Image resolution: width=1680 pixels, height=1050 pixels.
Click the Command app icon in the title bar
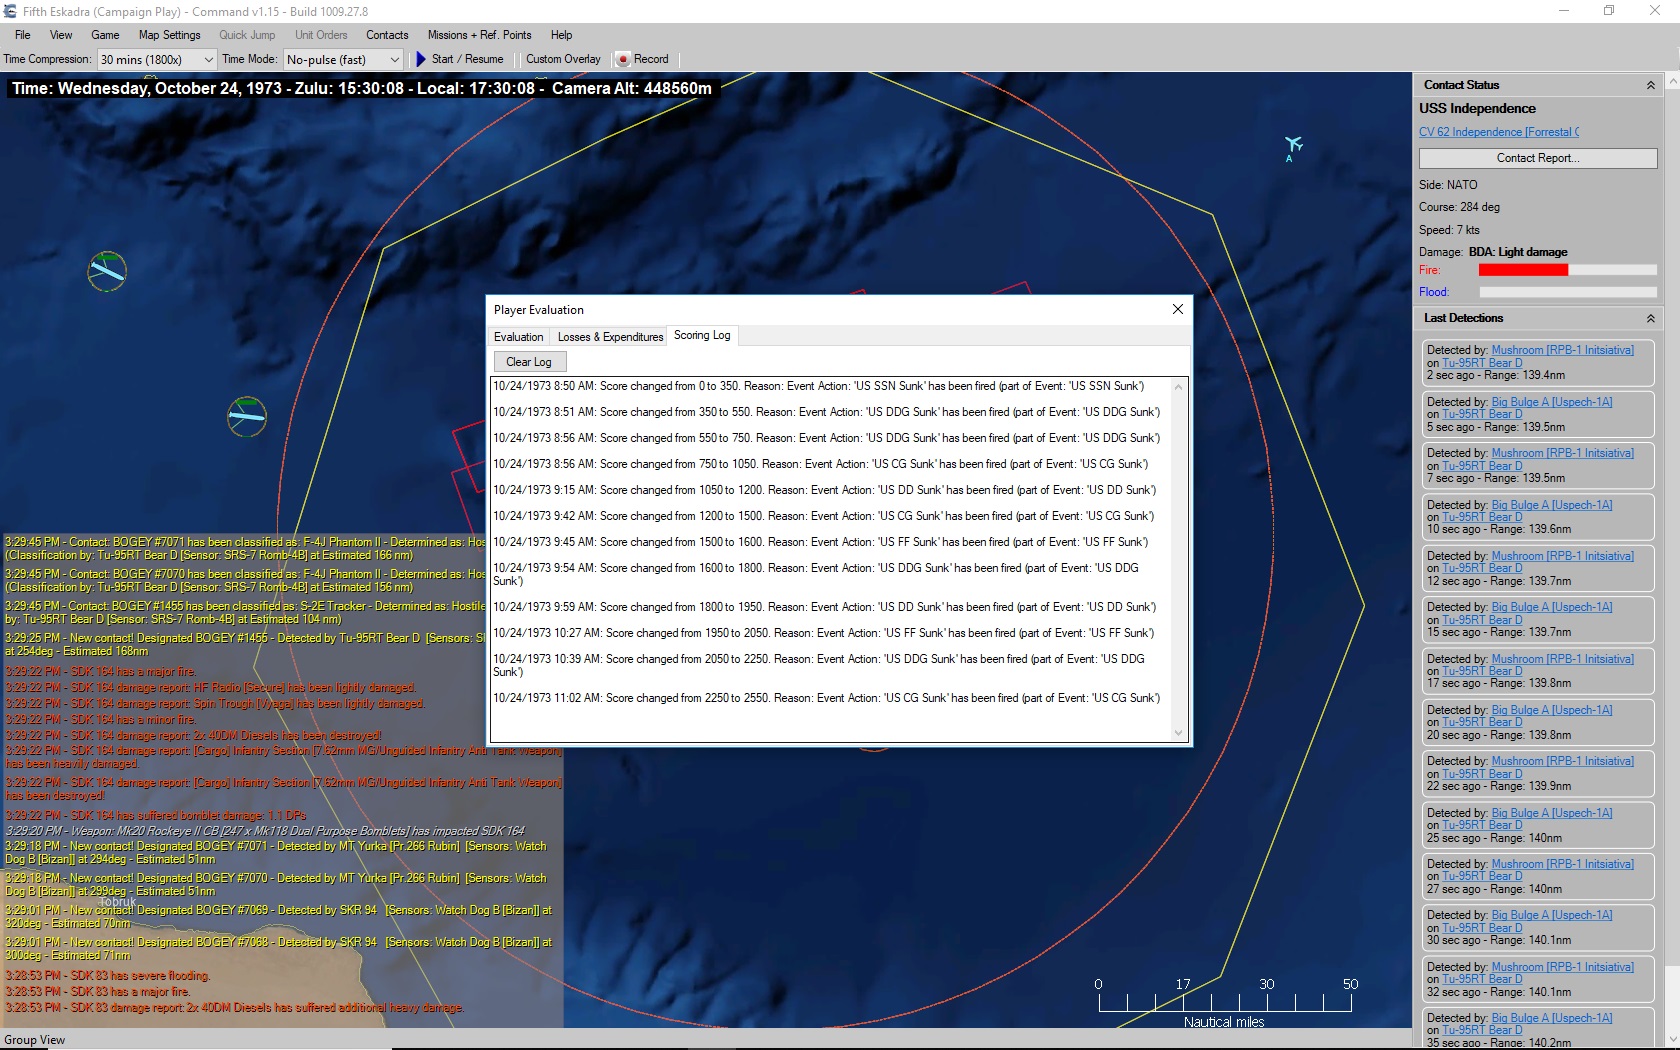[x=10, y=11]
